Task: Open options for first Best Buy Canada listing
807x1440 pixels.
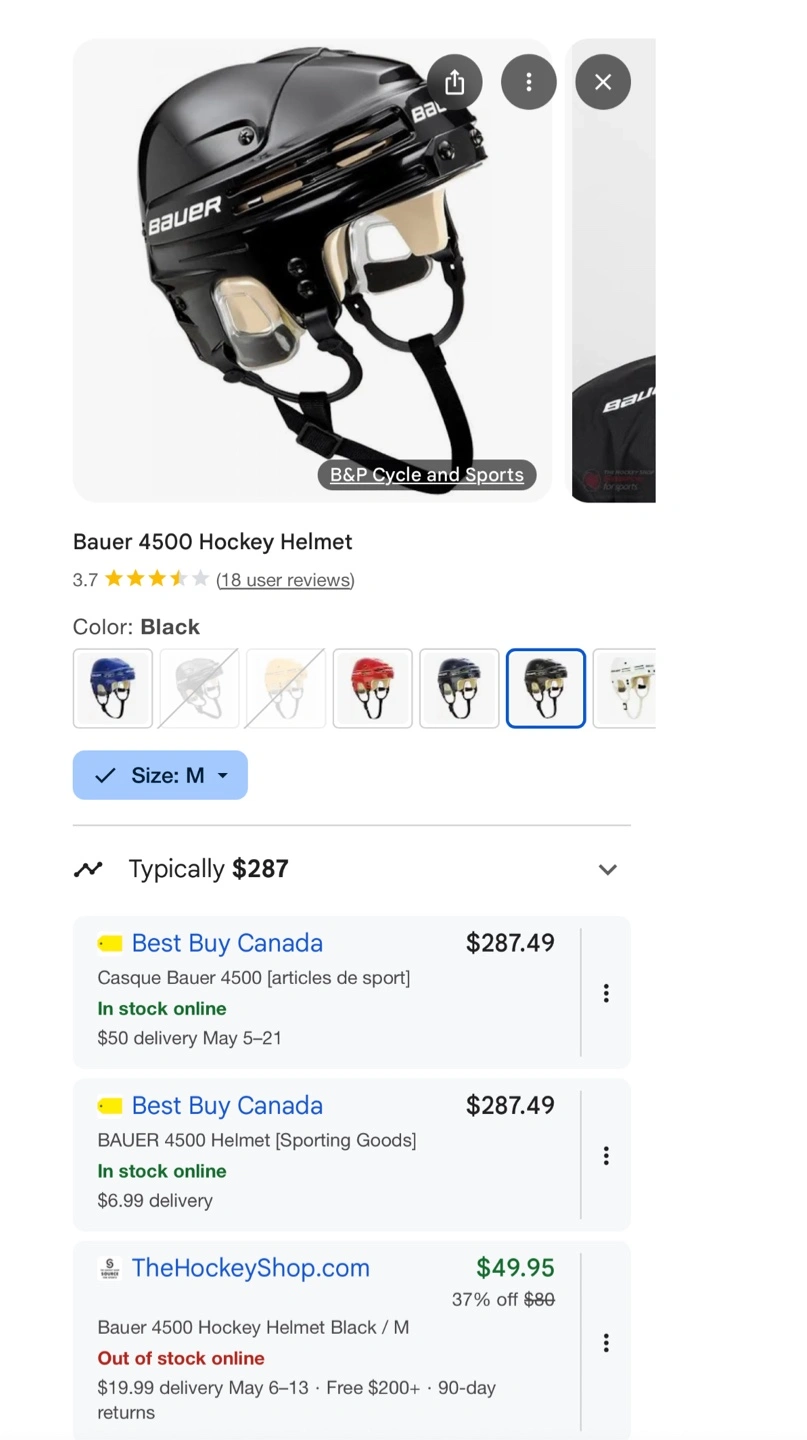Action: point(606,993)
